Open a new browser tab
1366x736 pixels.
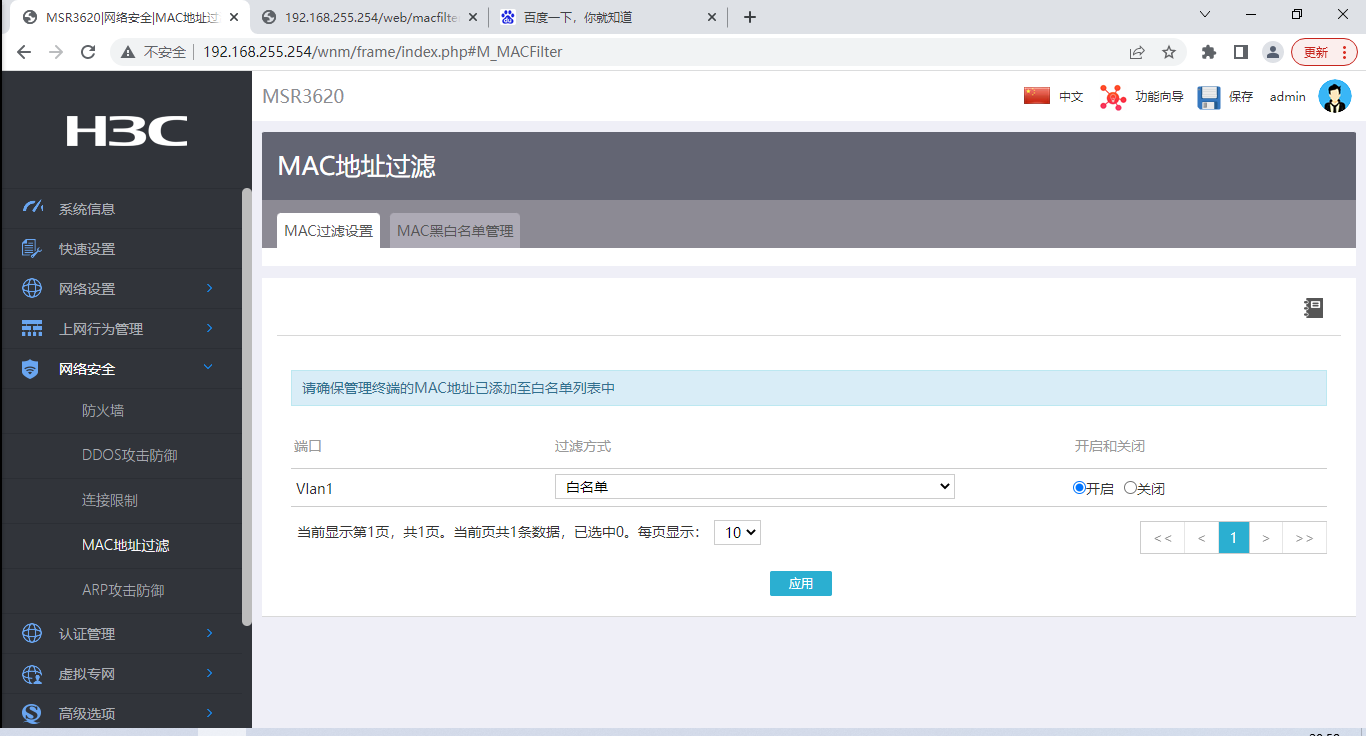750,17
